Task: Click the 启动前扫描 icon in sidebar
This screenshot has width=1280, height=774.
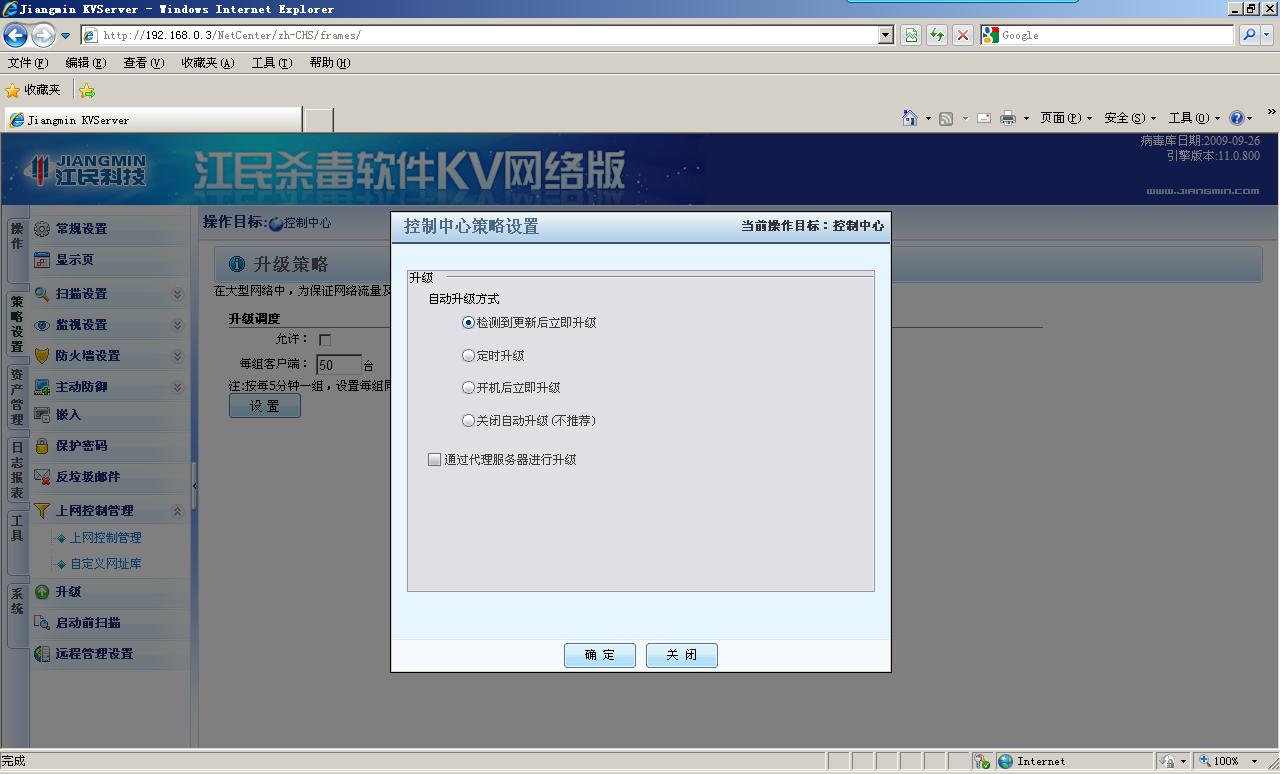Action: (x=42, y=623)
